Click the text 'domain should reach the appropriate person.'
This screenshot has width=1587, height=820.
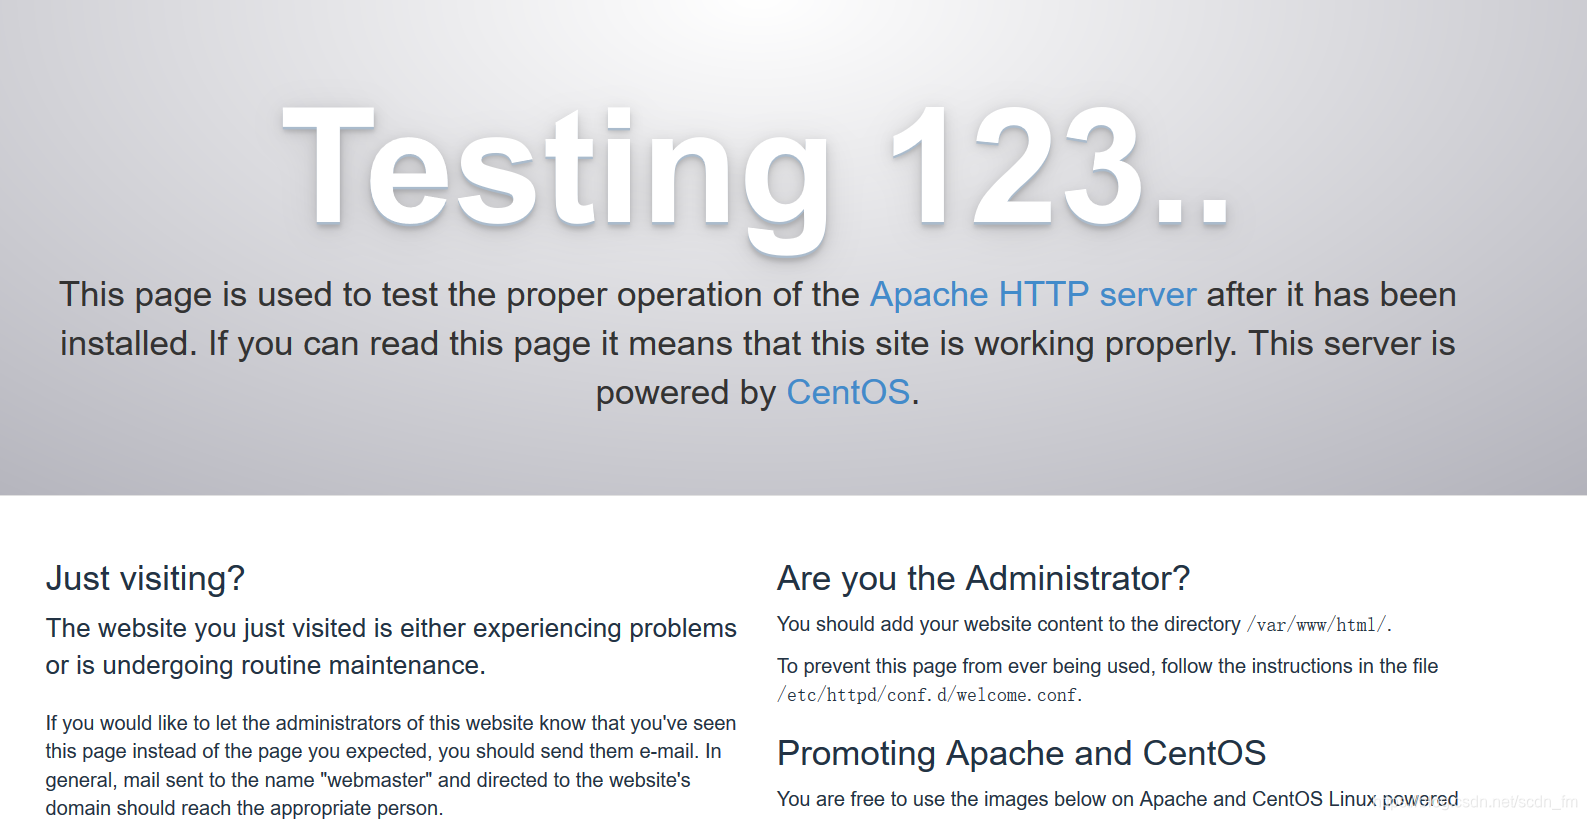pyautogui.click(x=244, y=808)
